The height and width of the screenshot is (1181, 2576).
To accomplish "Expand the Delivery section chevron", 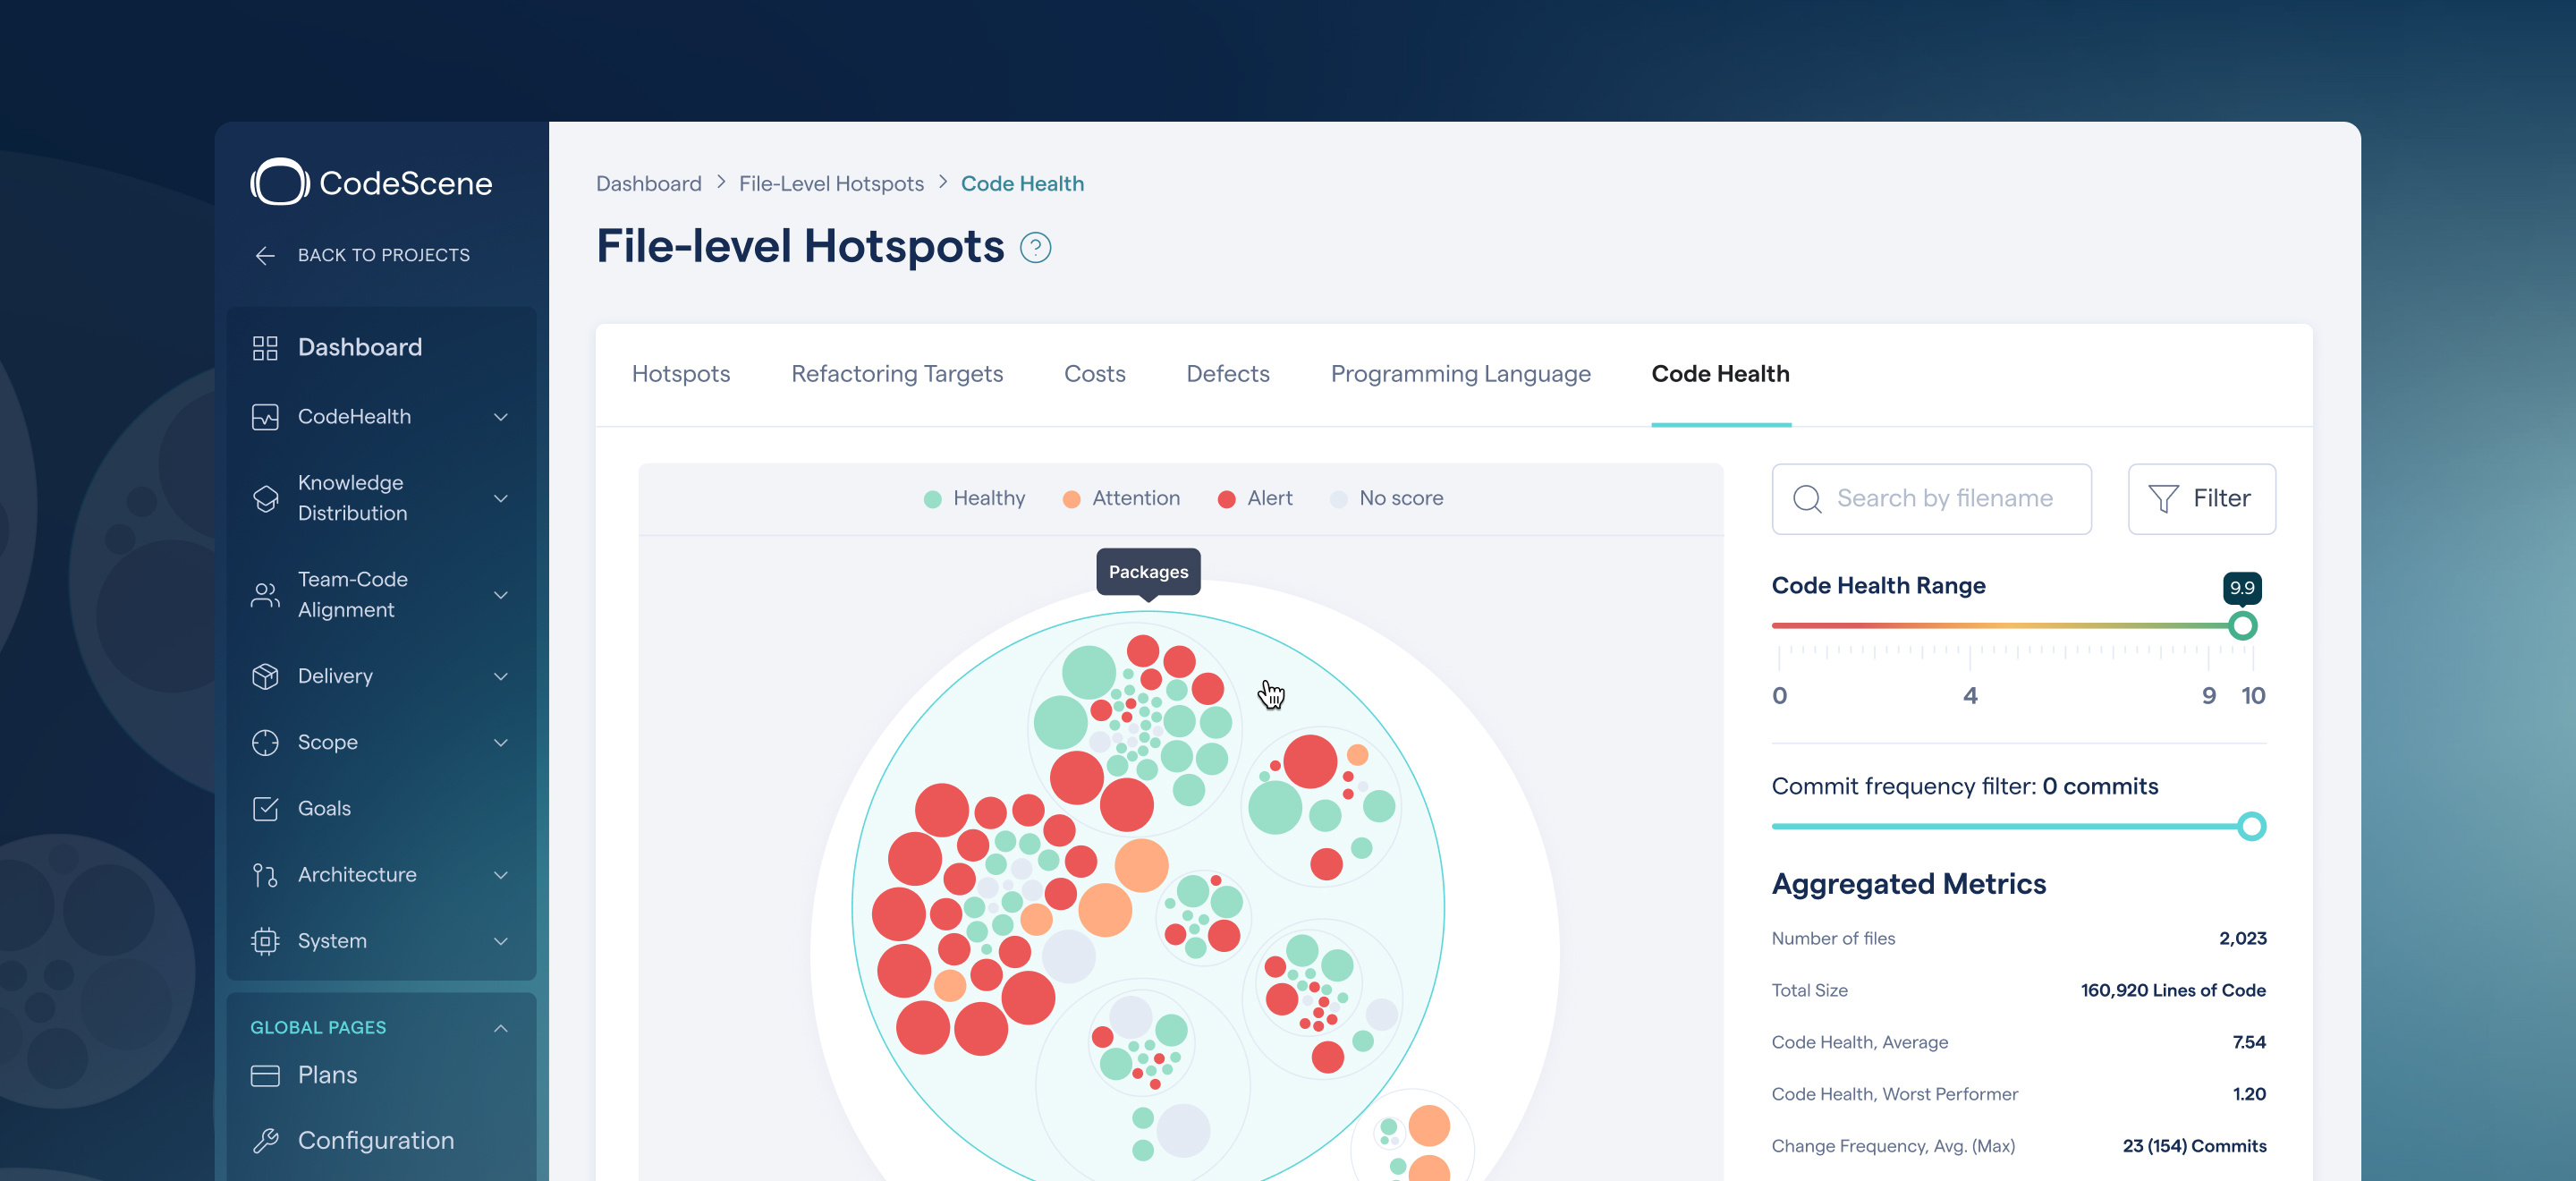I will coord(500,676).
